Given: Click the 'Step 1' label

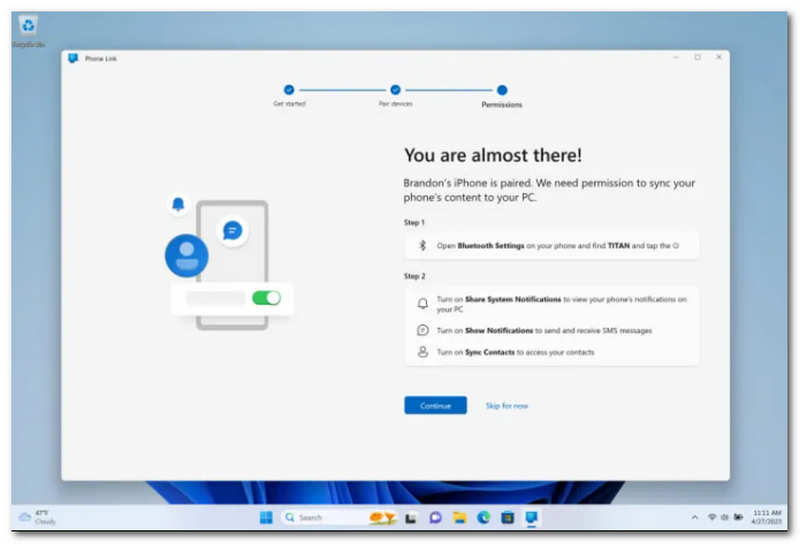Looking at the screenshot, I should pyautogui.click(x=414, y=222).
